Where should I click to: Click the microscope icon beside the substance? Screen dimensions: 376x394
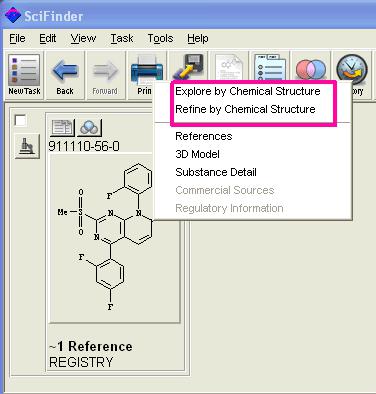point(27,146)
